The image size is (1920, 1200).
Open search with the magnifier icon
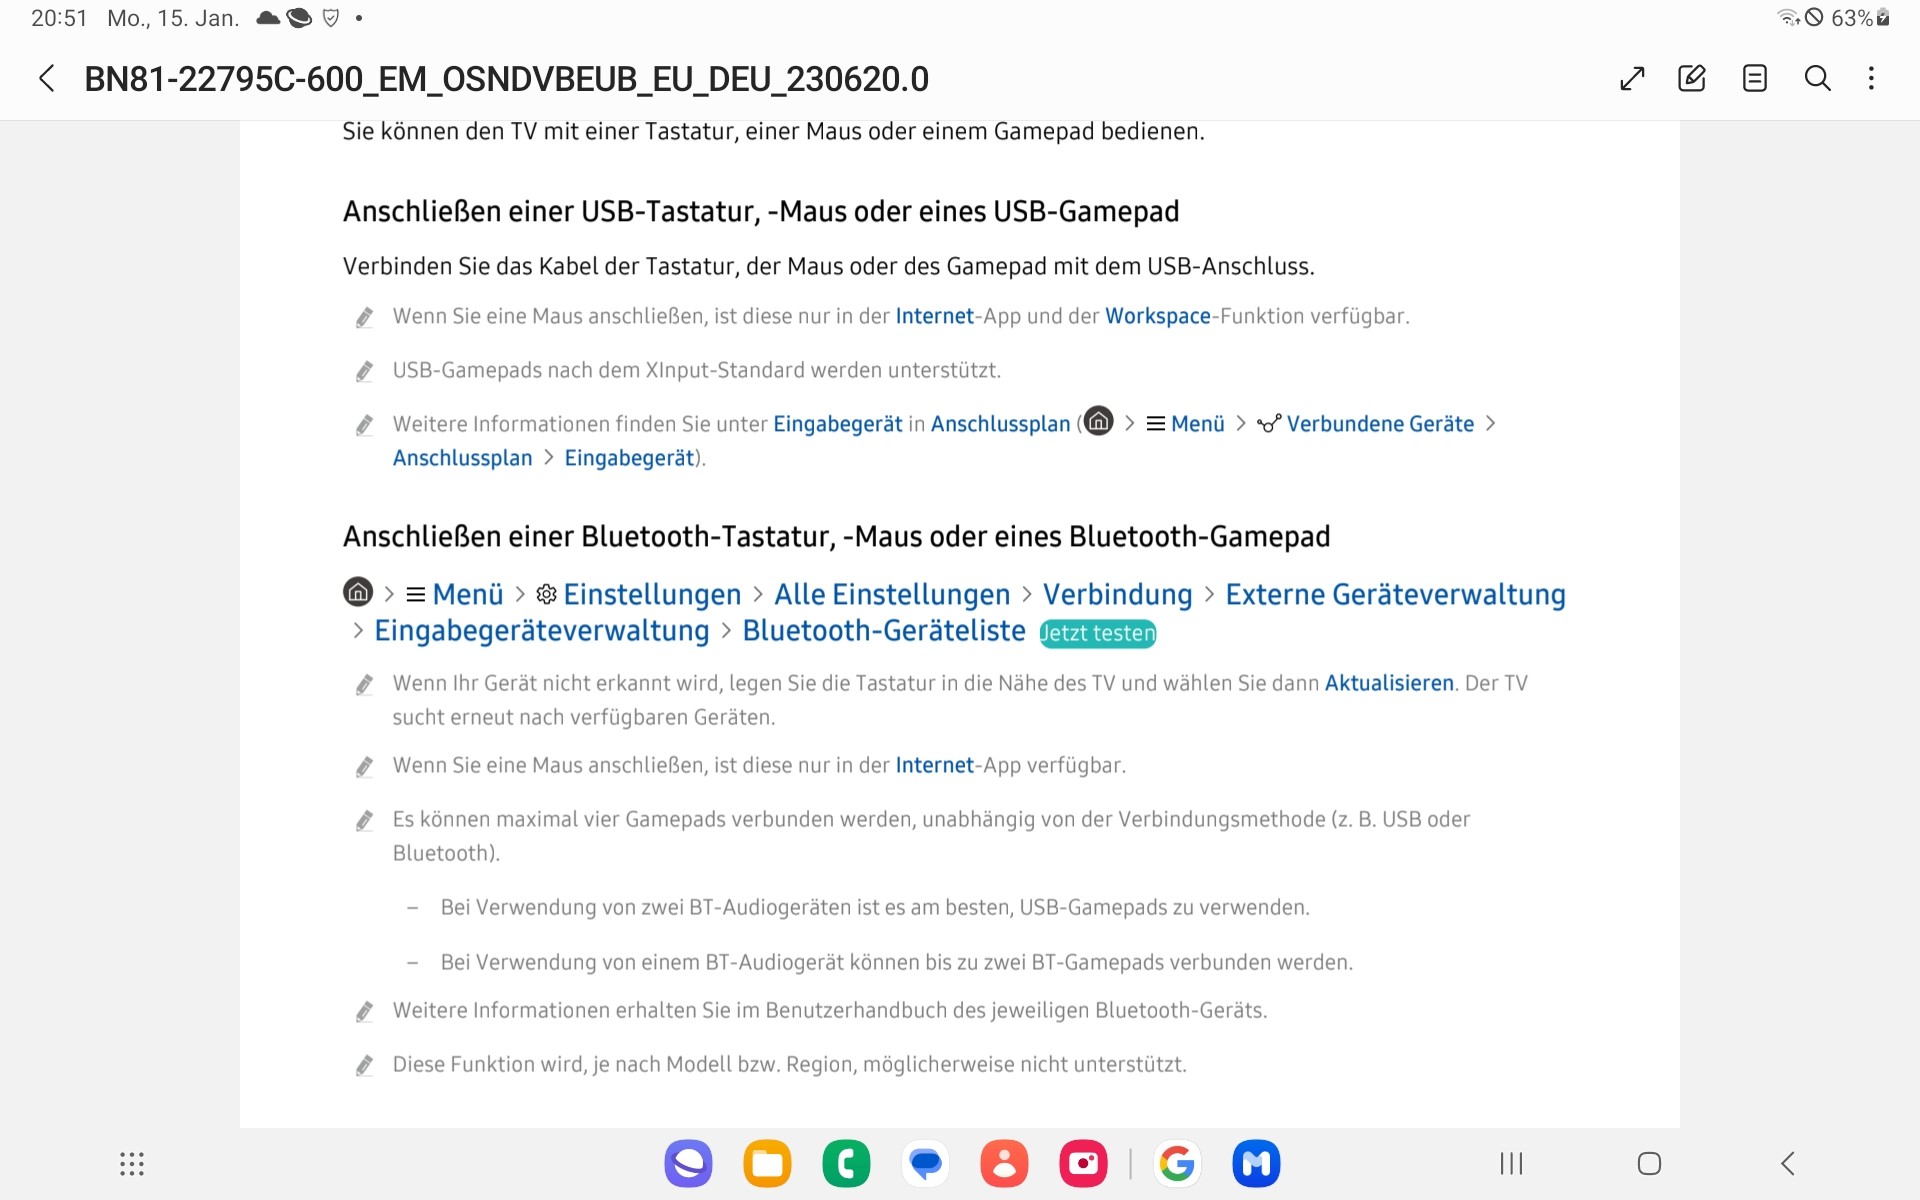[x=1817, y=78]
